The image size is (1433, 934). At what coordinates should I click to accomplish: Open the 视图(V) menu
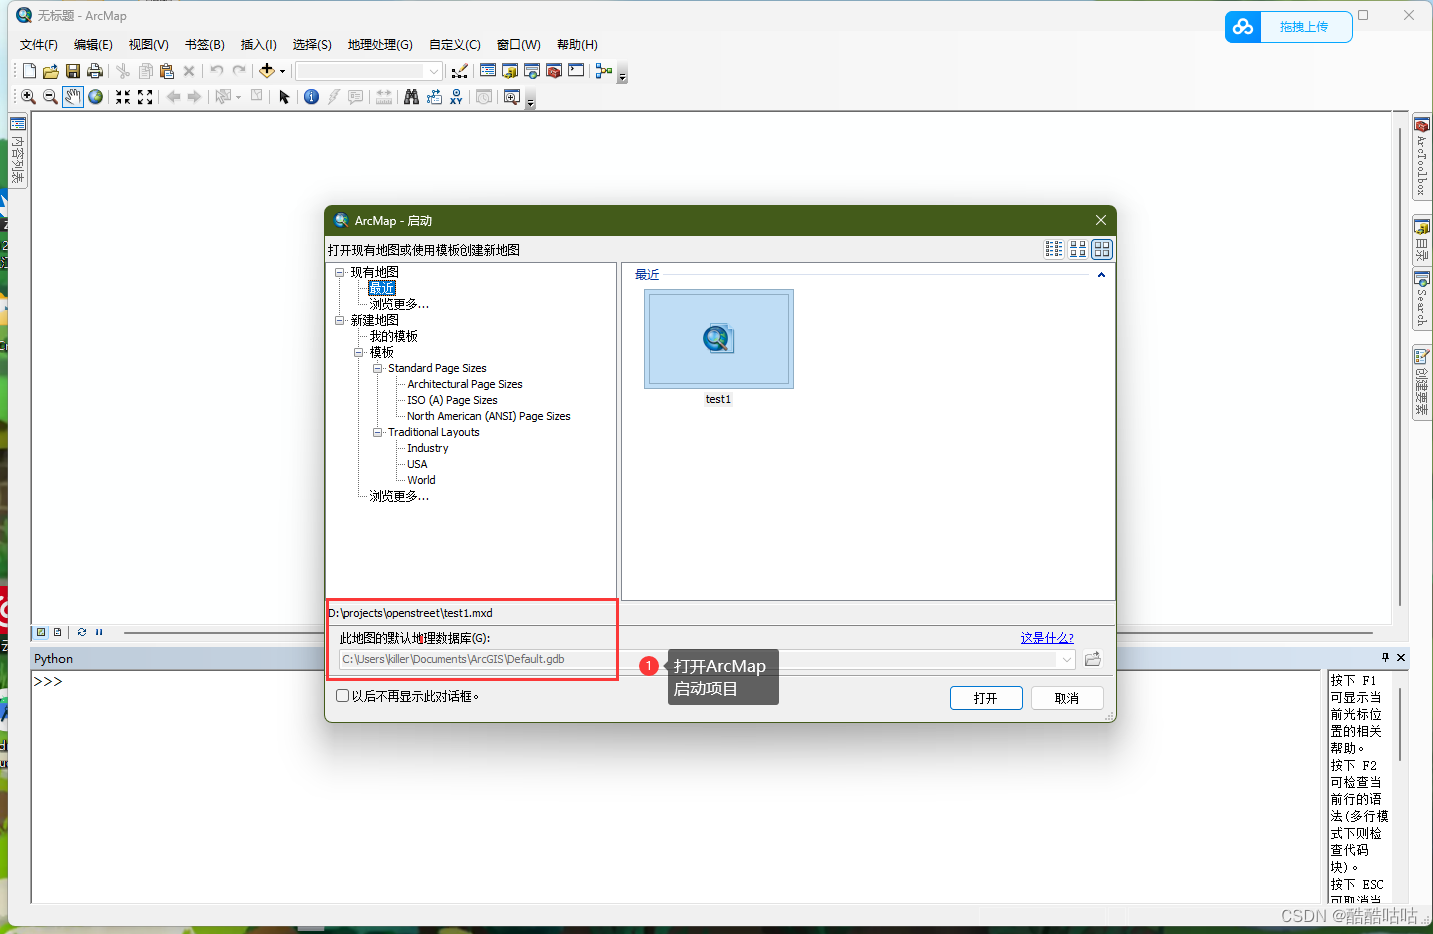point(148,45)
